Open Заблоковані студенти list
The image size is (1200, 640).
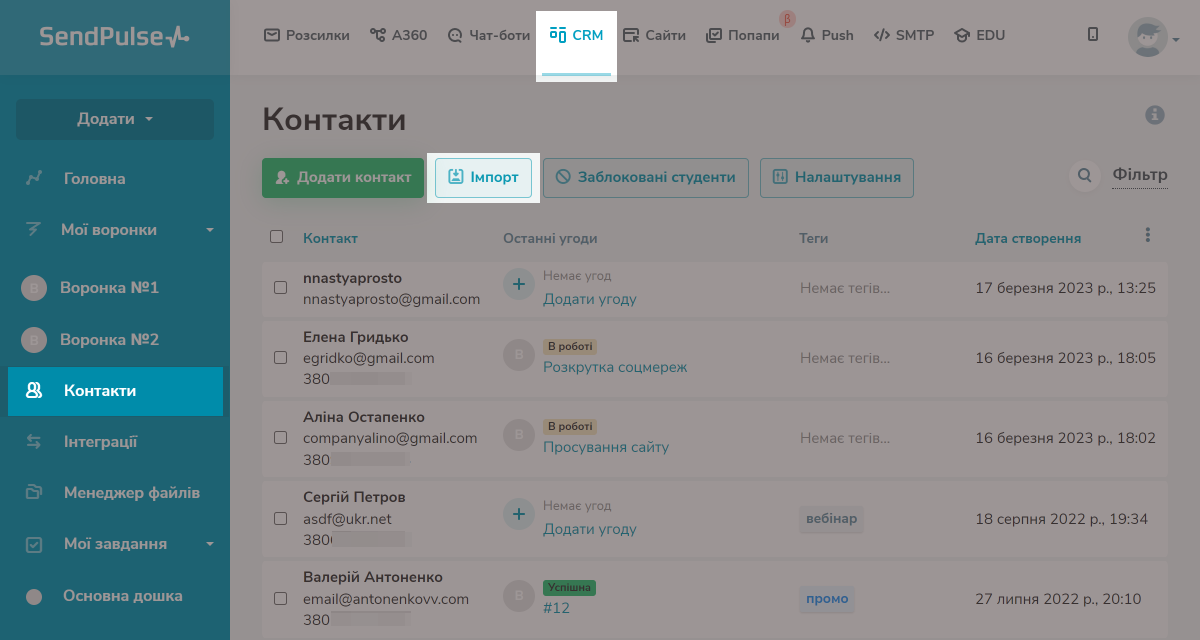646,178
